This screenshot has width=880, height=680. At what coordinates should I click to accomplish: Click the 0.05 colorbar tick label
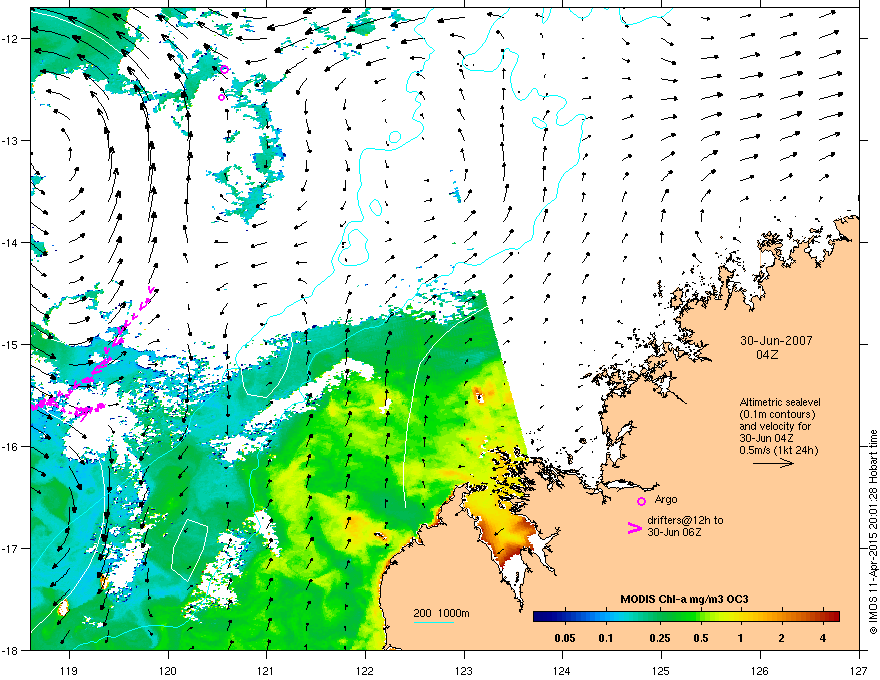point(565,638)
